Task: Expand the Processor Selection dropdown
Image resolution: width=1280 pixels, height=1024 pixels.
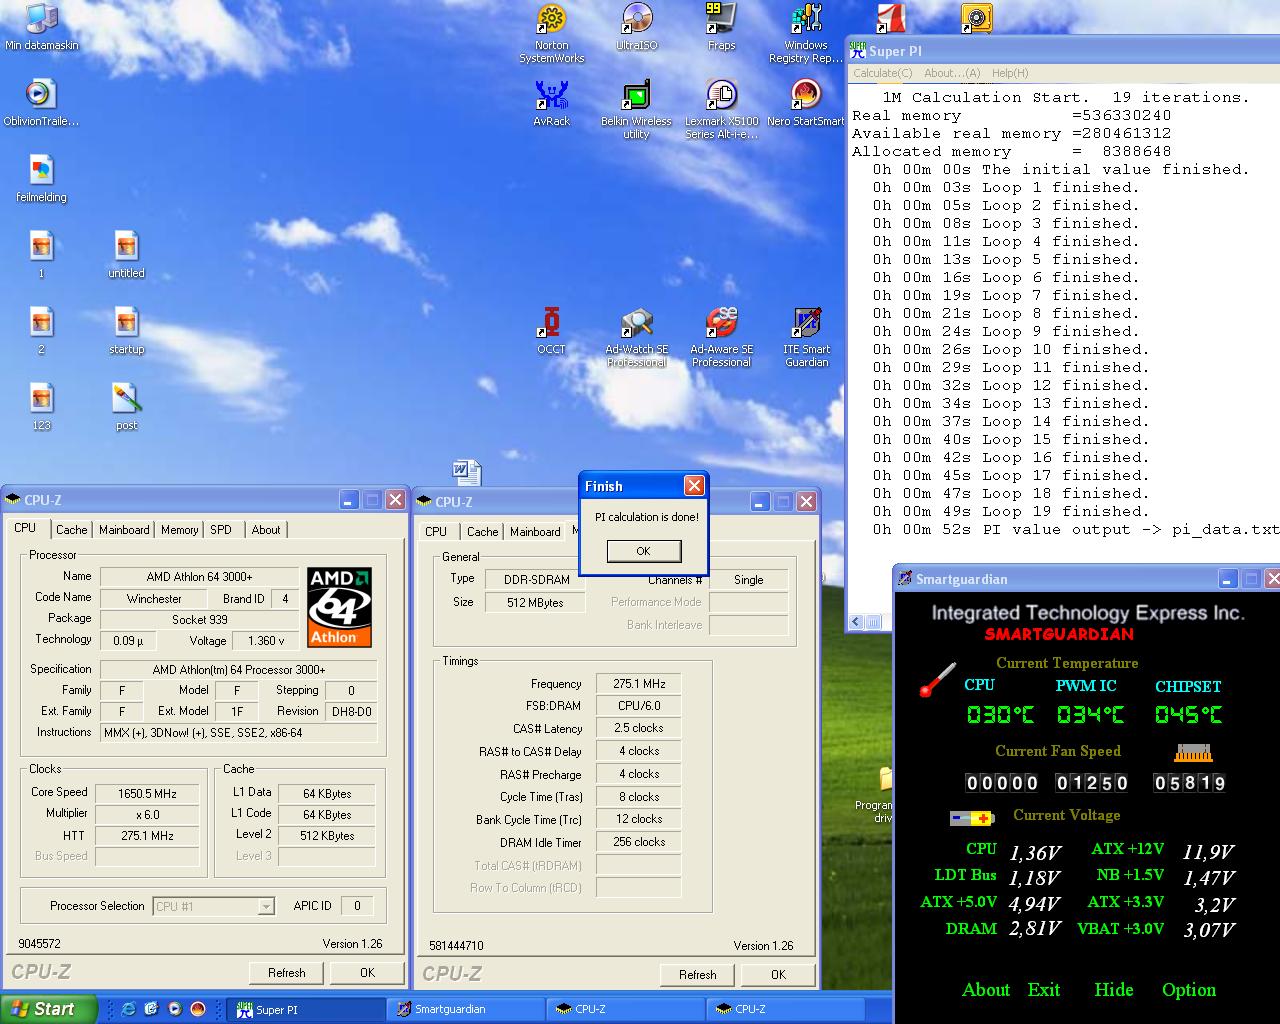Action: [265, 907]
